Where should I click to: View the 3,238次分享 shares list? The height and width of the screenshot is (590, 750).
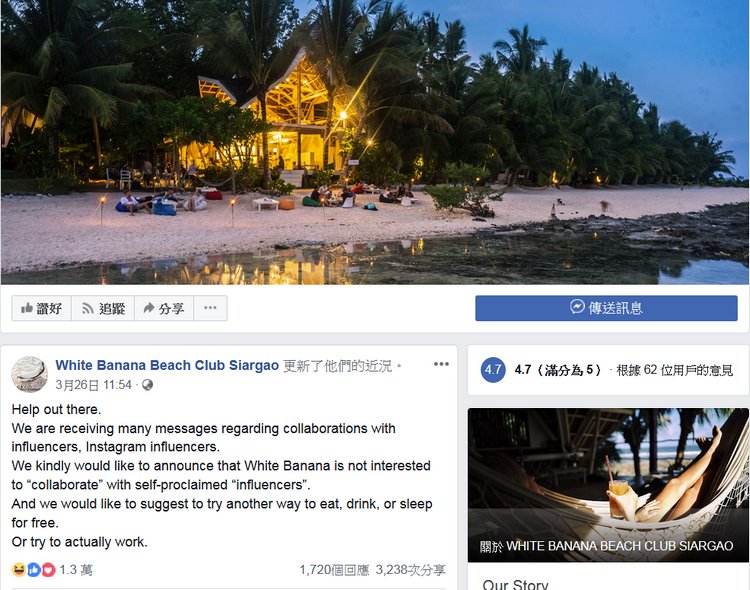[410, 569]
